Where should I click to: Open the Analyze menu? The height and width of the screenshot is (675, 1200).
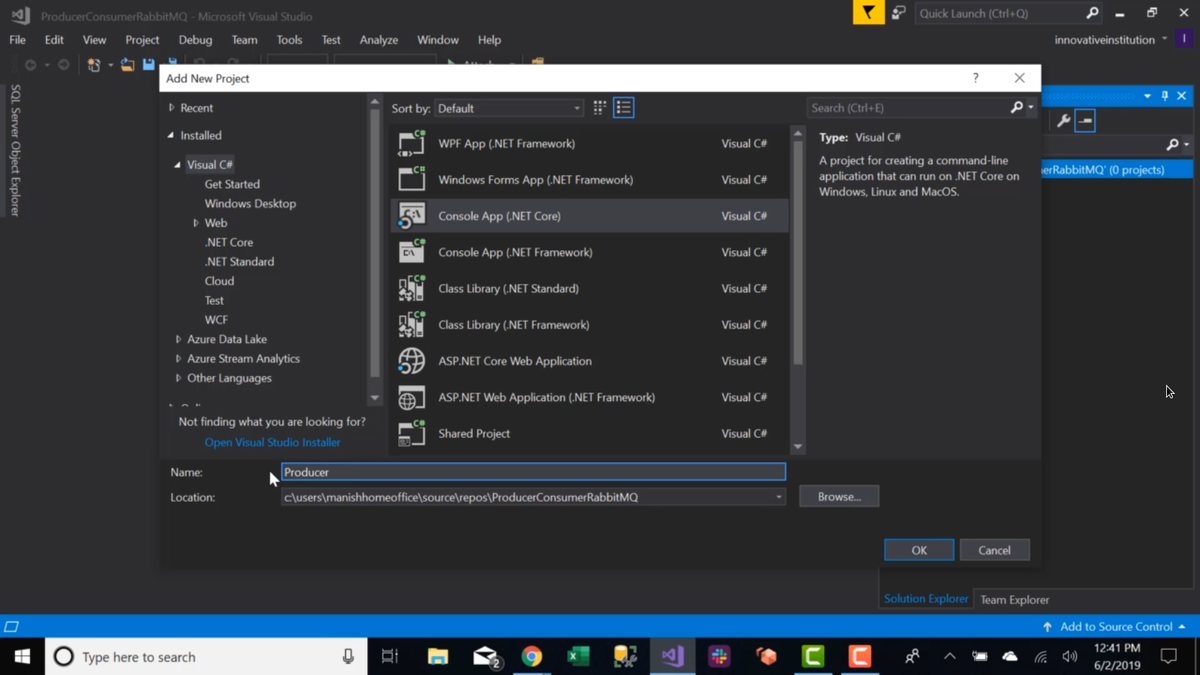(x=379, y=40)
